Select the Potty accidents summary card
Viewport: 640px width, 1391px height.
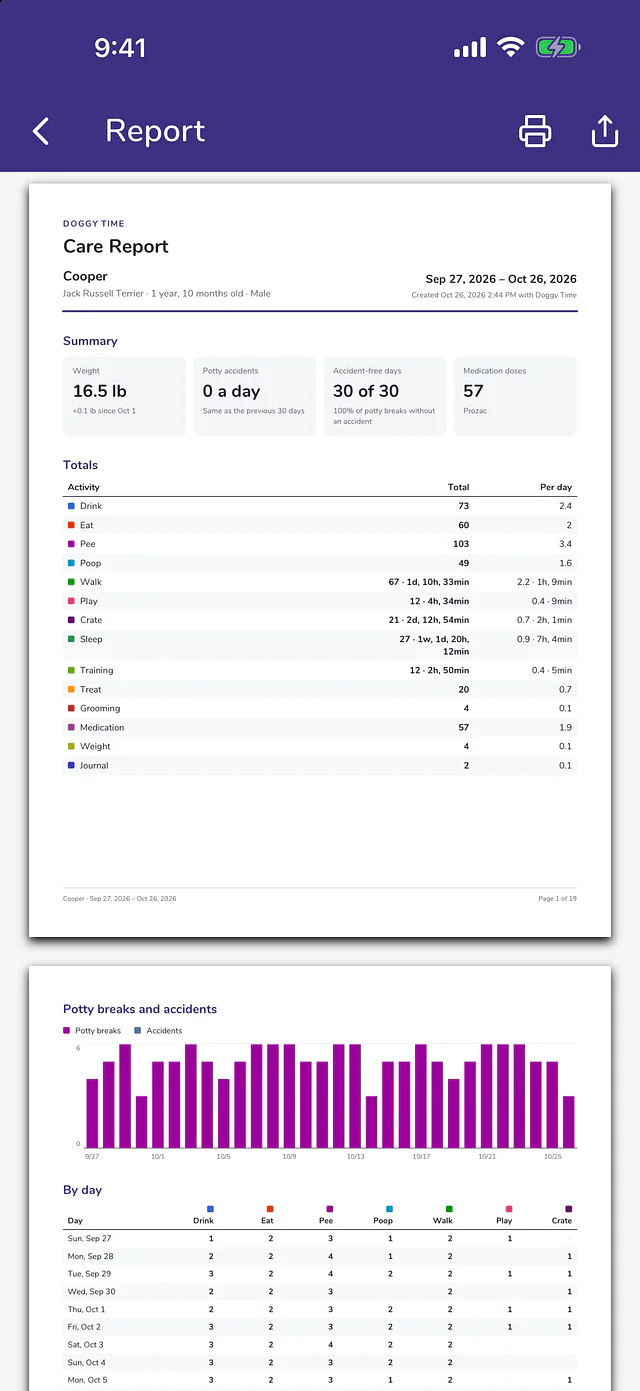[255, 396]
